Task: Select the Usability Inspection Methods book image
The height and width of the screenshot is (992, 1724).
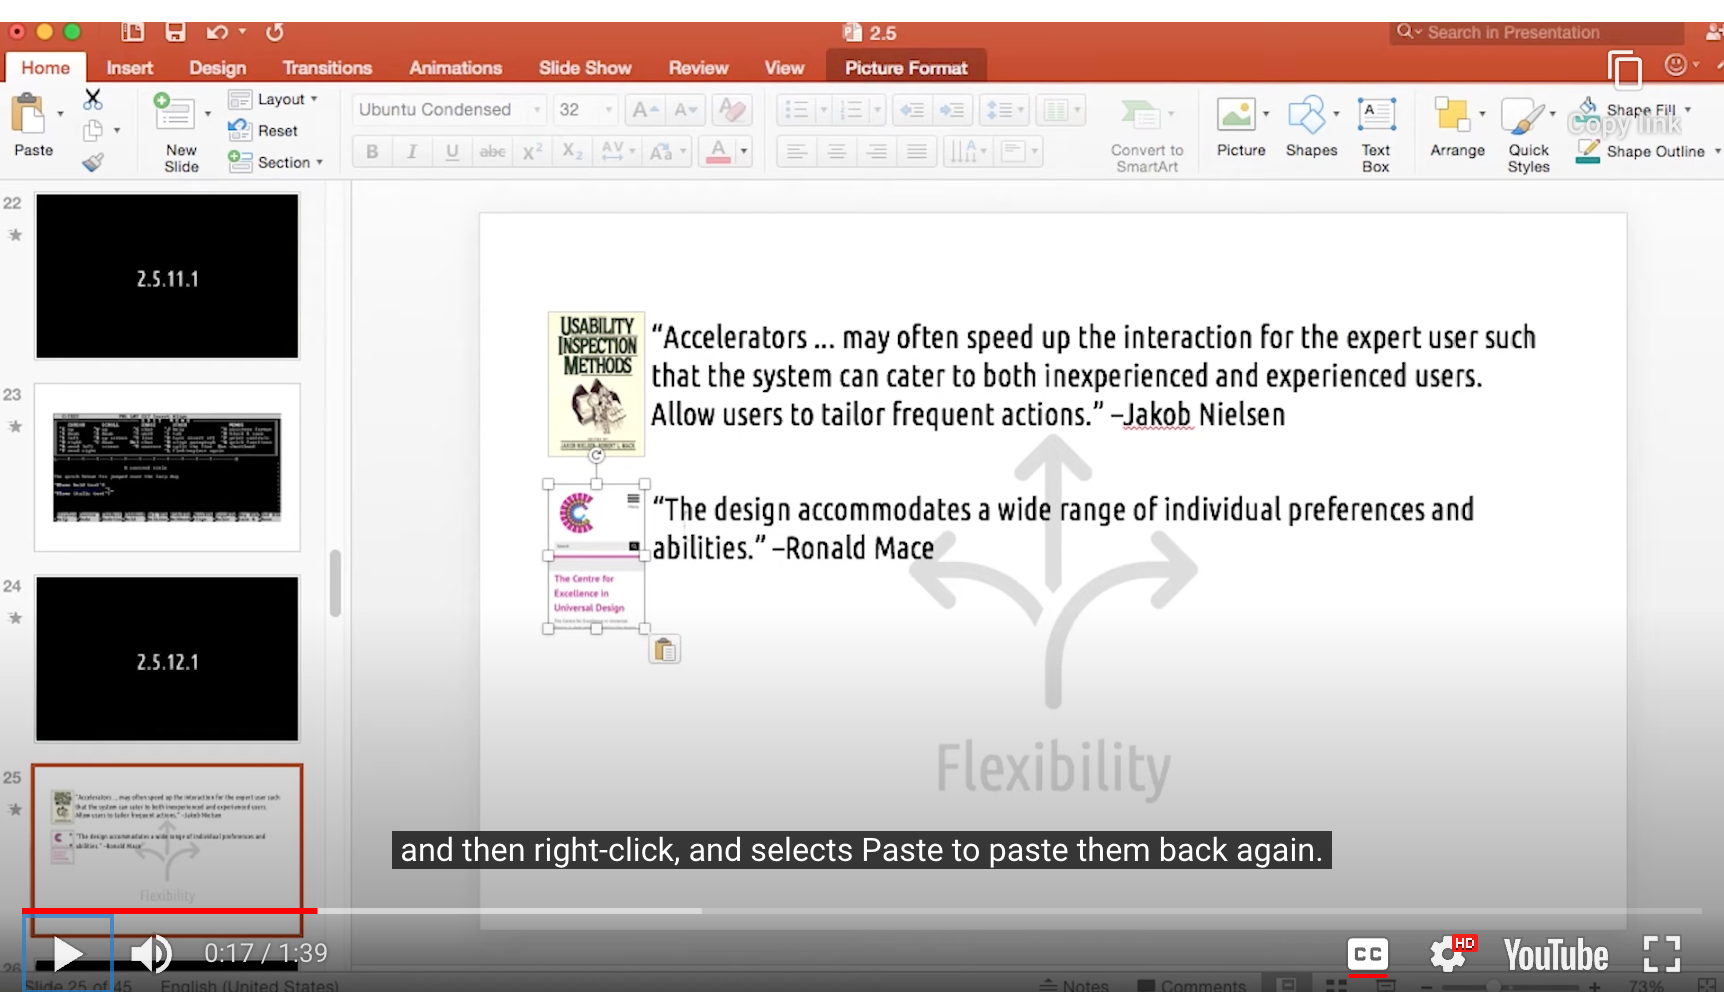Action: click(597, 384)
